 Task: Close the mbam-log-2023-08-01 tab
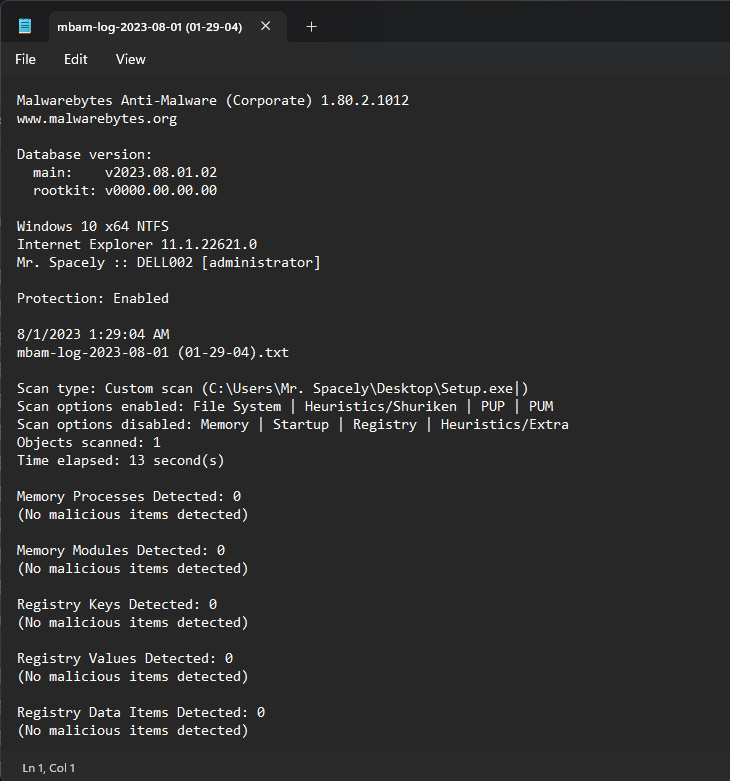[266, 26]
